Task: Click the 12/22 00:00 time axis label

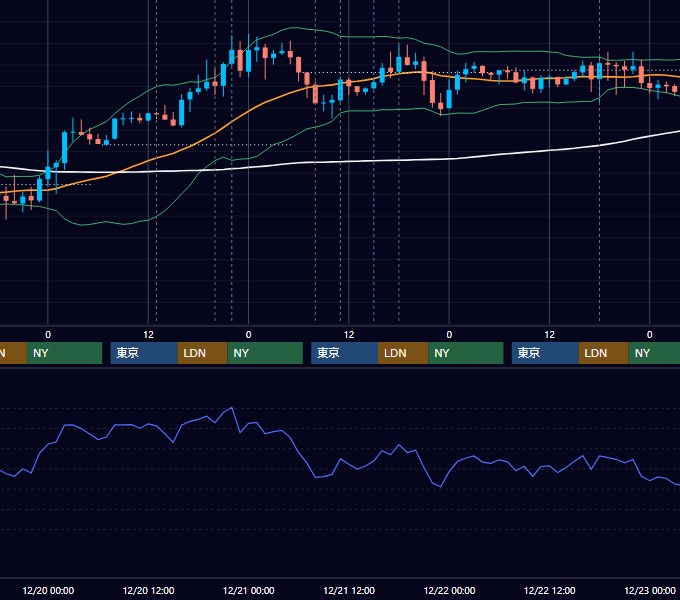Action: point(449,590)
